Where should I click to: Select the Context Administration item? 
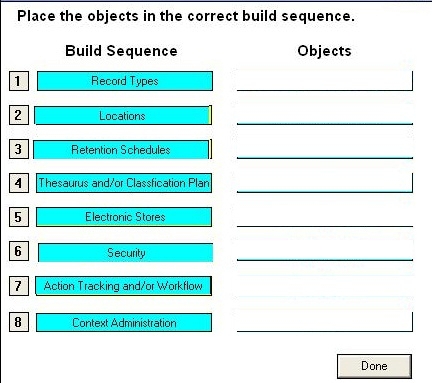[124, 322]
